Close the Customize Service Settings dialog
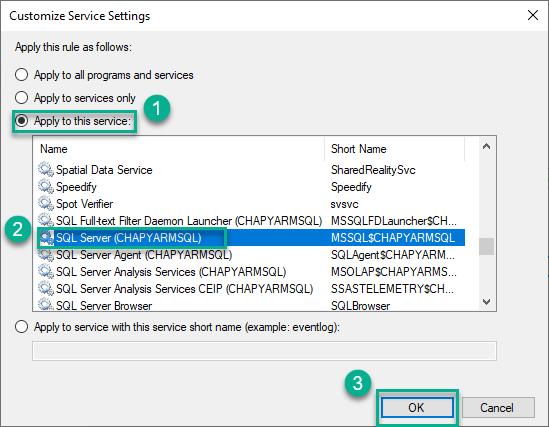 [533, 15]
